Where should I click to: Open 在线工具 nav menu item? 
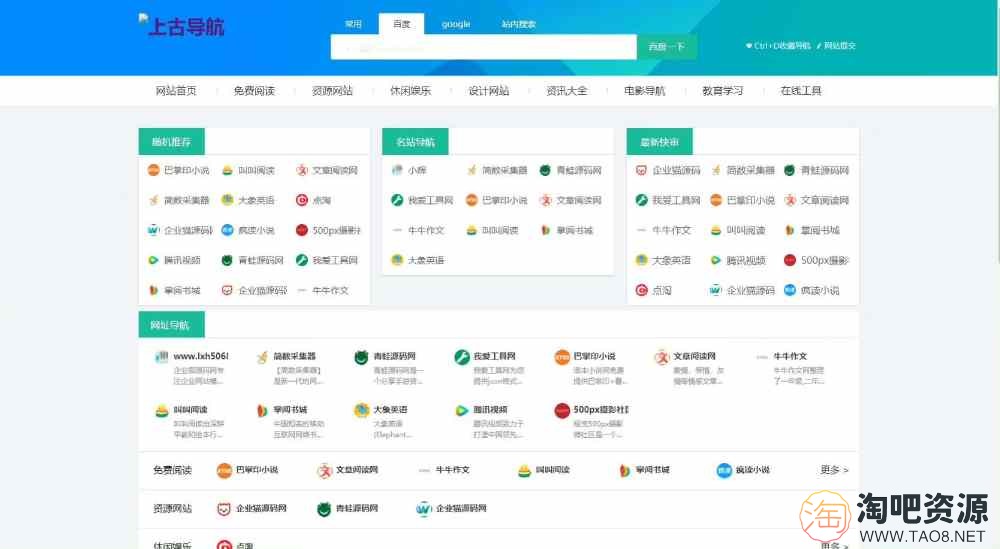tap(800, 91)
